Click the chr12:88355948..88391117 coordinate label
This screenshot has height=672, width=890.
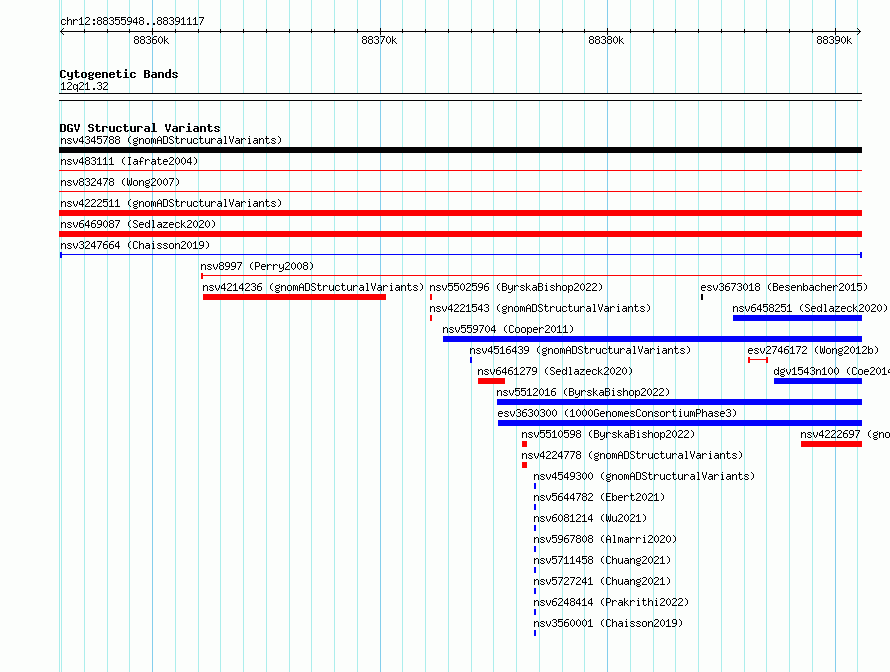click(132, 21)
